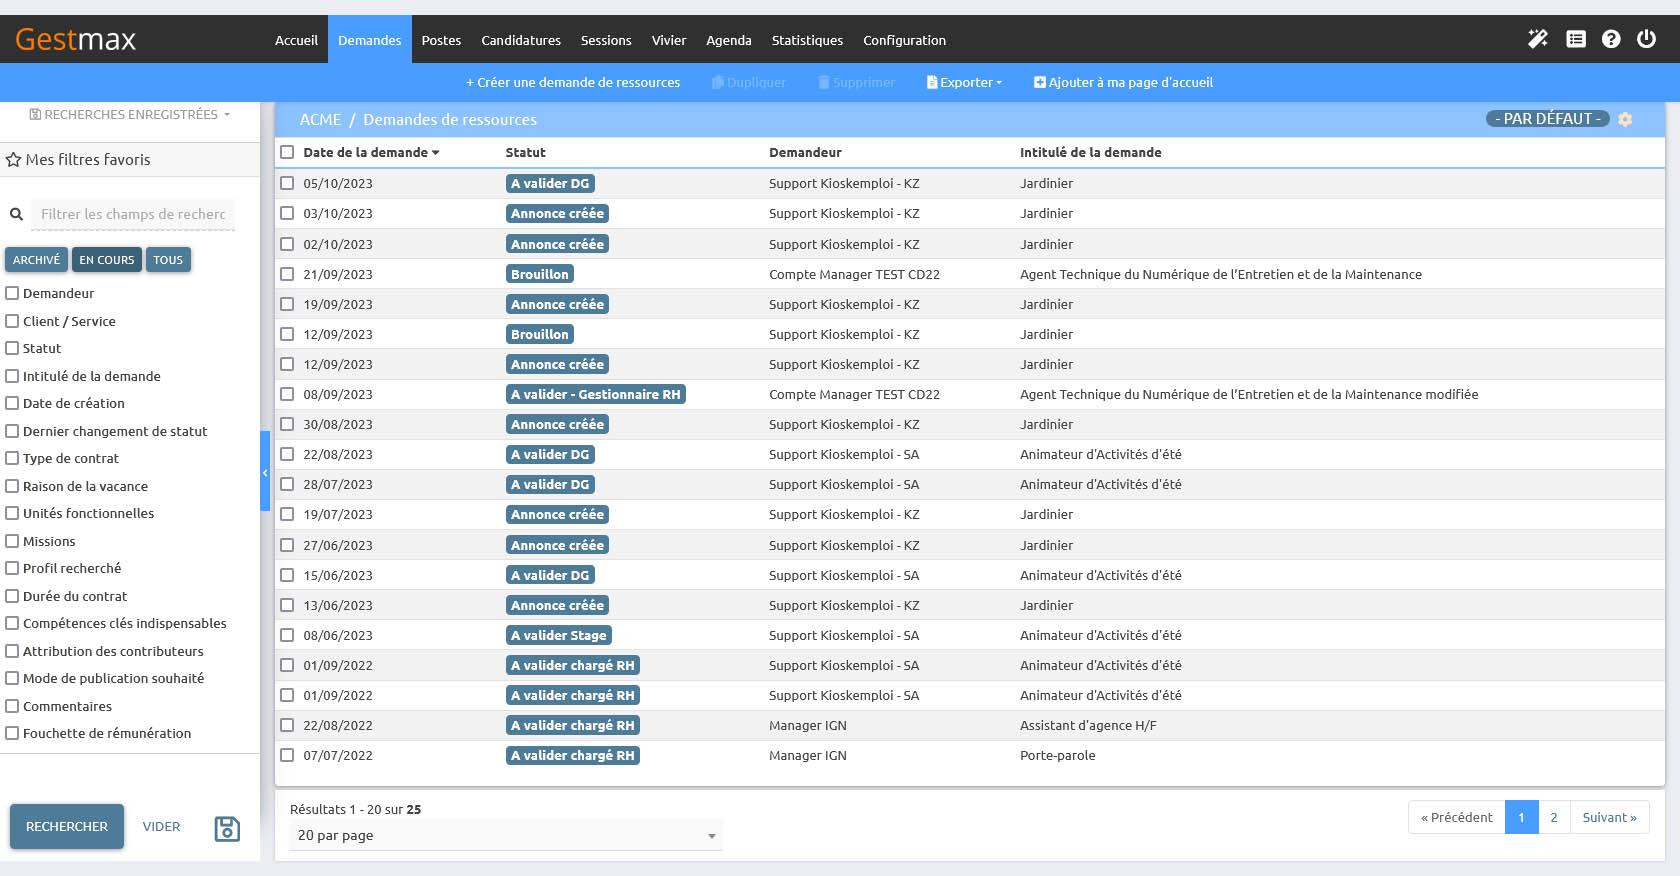
Task: Open the Statistiques menu
Action: pyautogui.click(x=807, y=40)
